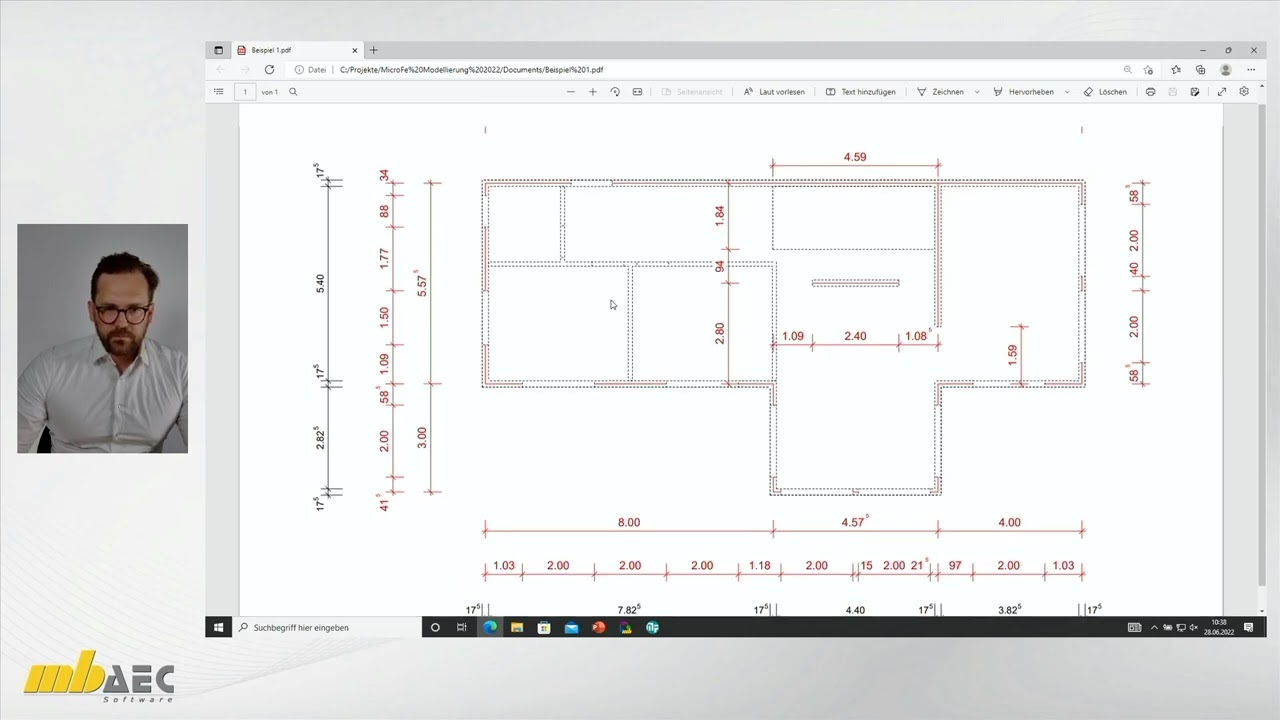Click the 4.59 dimension label

click(x=855, y=157)
